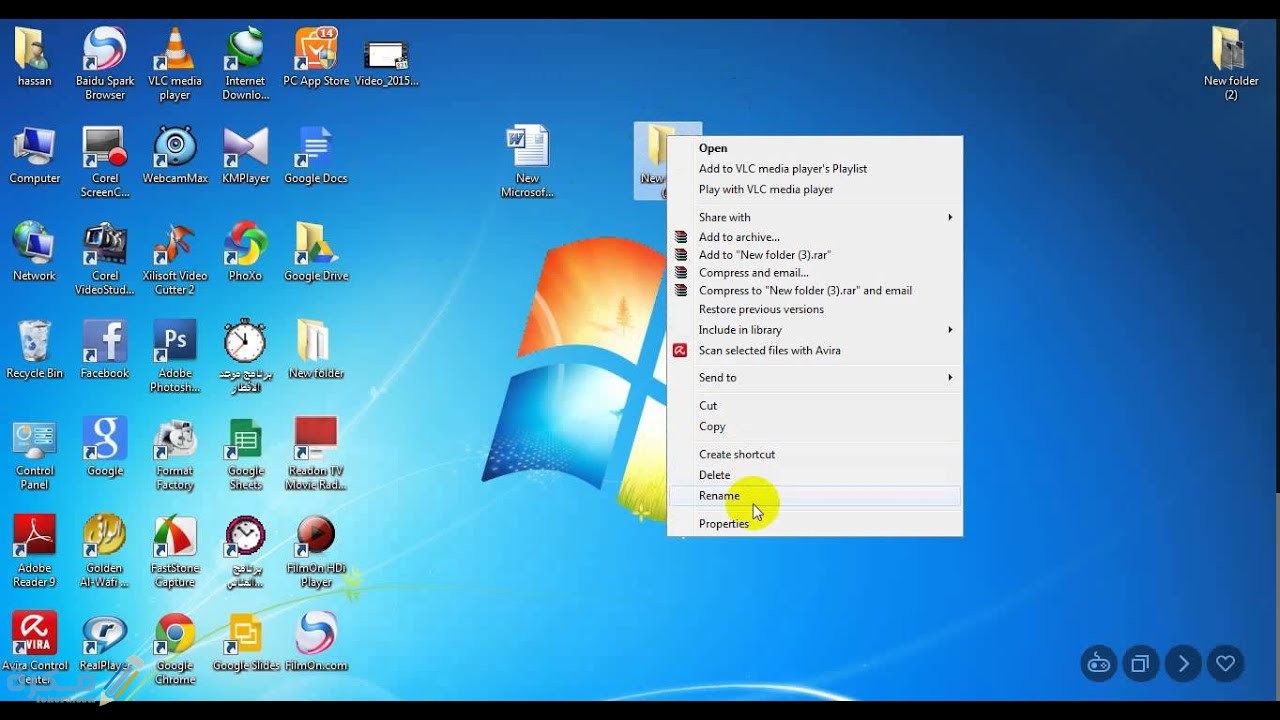The image size is (1280, 720).
Task: Select Rename from the context menu
Action: pos(719,495)
